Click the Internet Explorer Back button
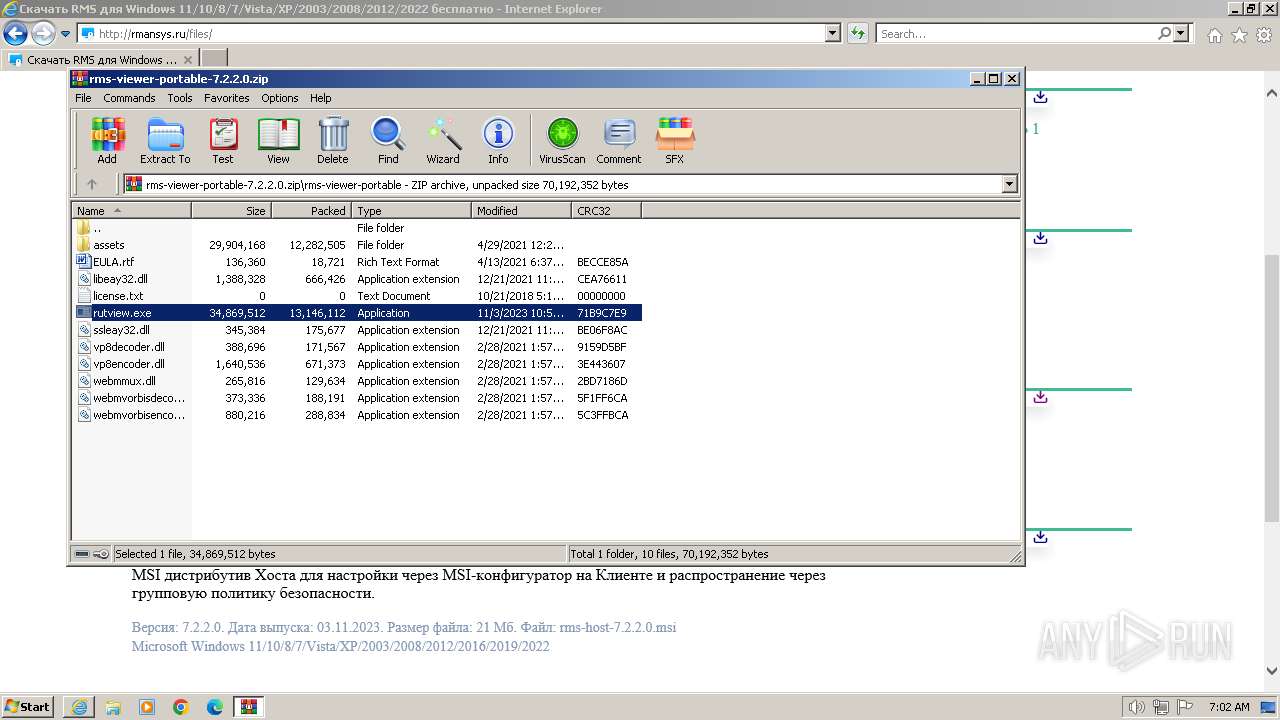This screenshot has width=1280, height=720. click(x=15, y=34)
